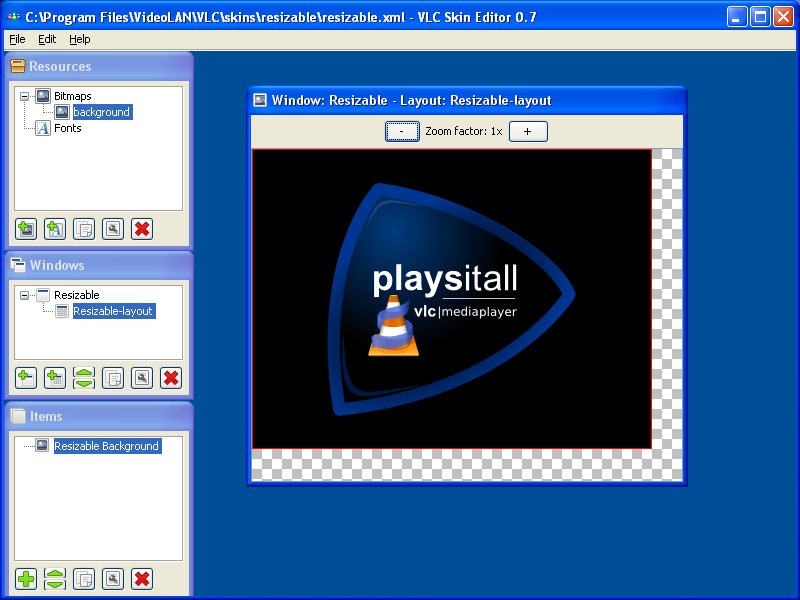Open the Help menu
The height and width of the screenshot is (600, 800).
tap(80, 39)
